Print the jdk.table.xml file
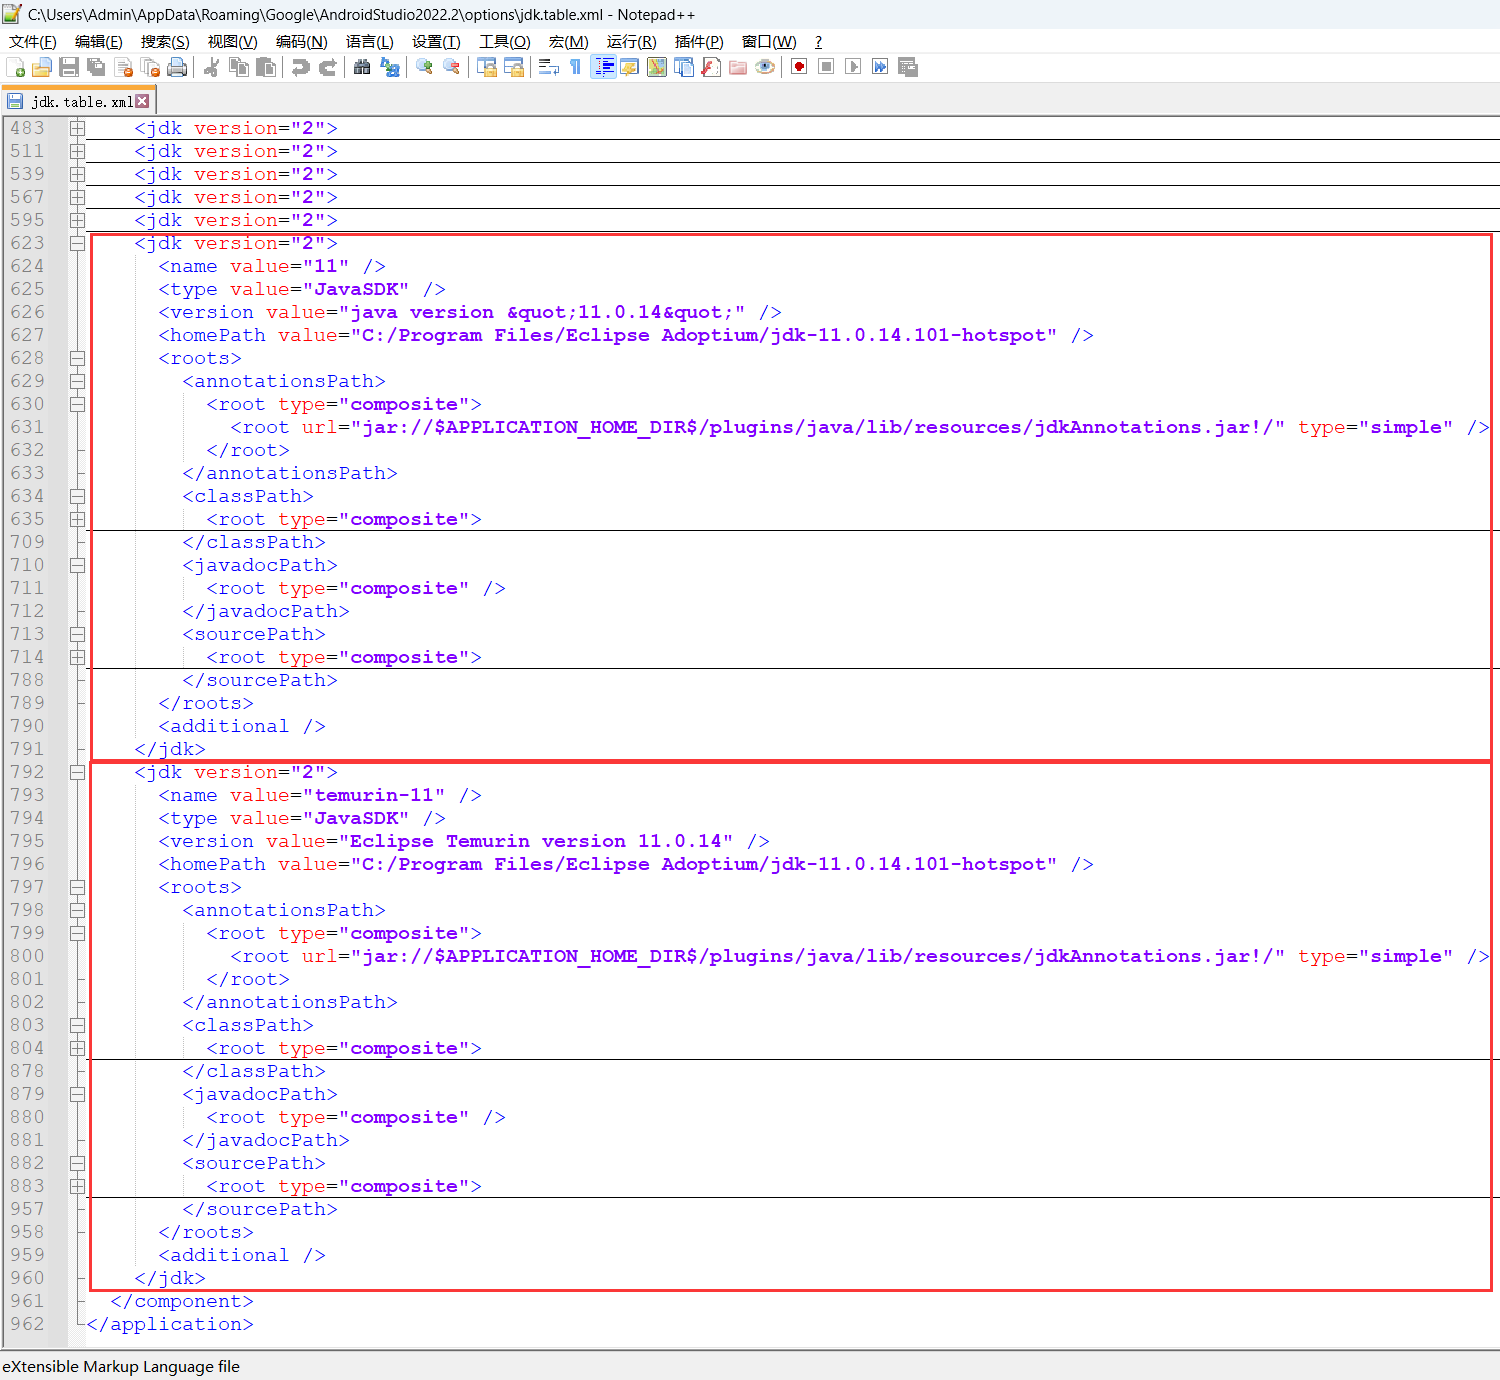1500x1380 pixels. 179,67
